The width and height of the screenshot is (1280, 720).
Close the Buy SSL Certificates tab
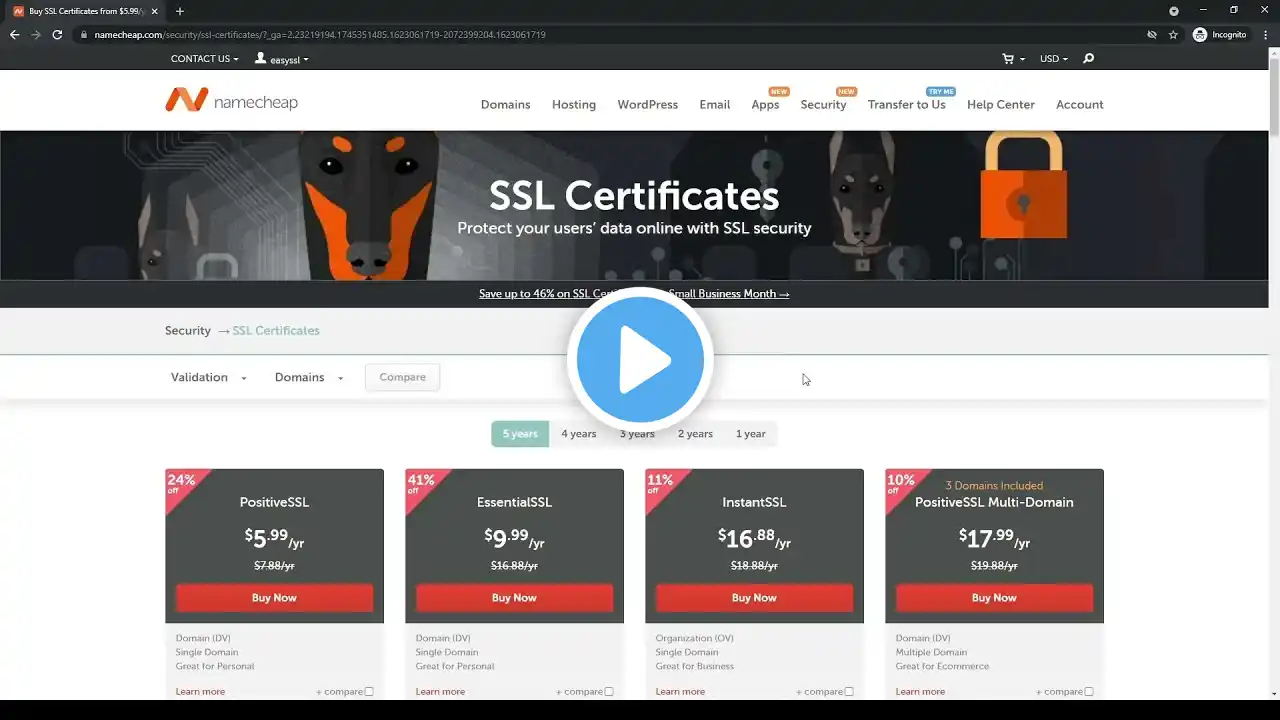click(x=154, y=11)
